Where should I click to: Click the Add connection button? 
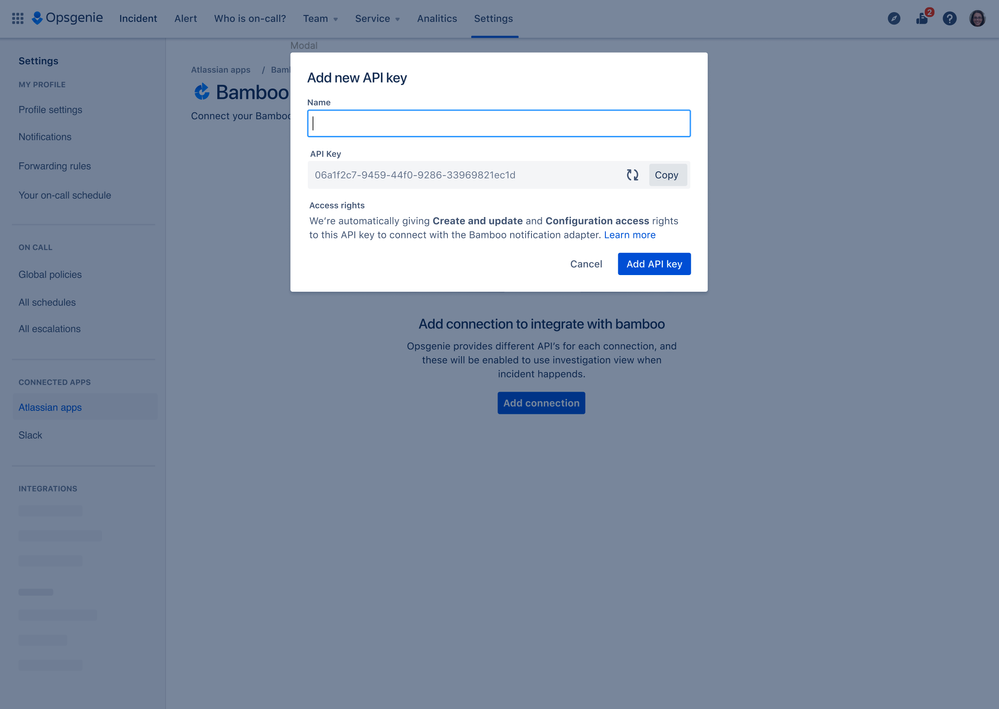click(542, 403)
